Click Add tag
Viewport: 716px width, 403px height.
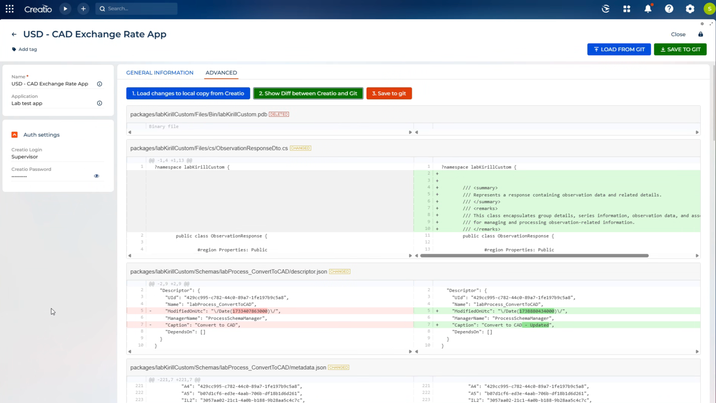coord(24,49)
